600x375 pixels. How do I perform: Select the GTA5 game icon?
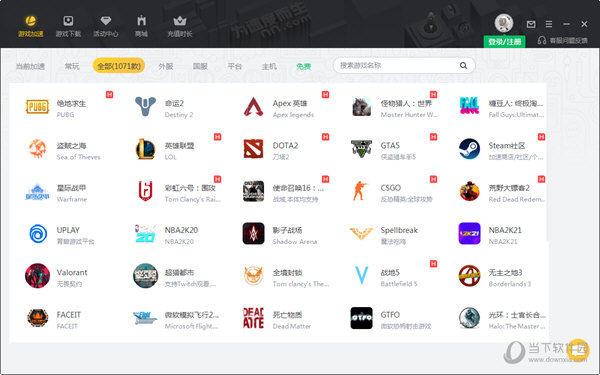click(x=362, y=149)
